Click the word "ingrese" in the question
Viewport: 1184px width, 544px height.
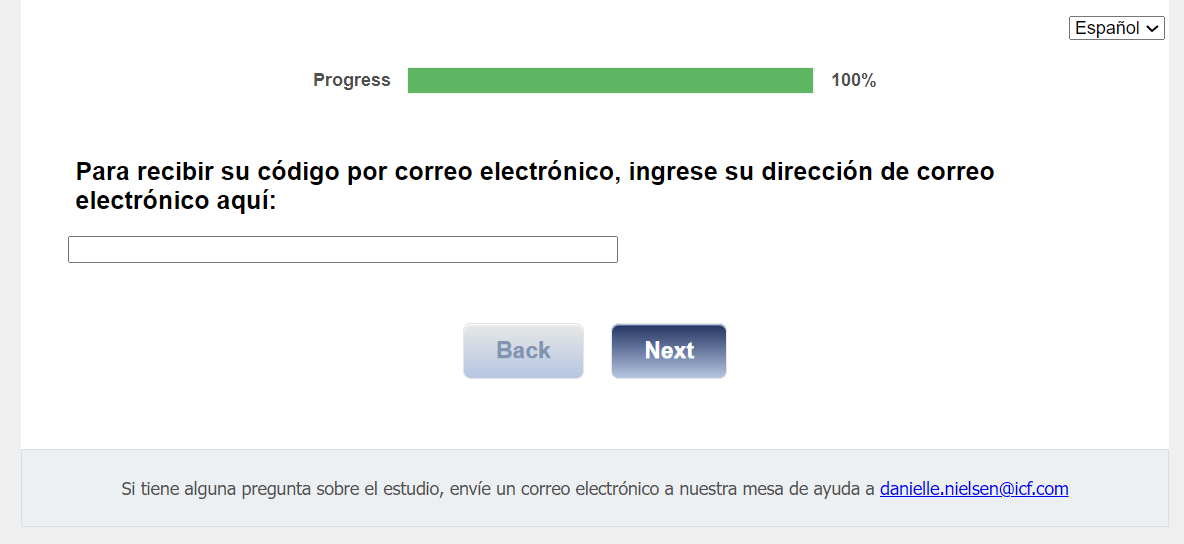click(673, 172)
